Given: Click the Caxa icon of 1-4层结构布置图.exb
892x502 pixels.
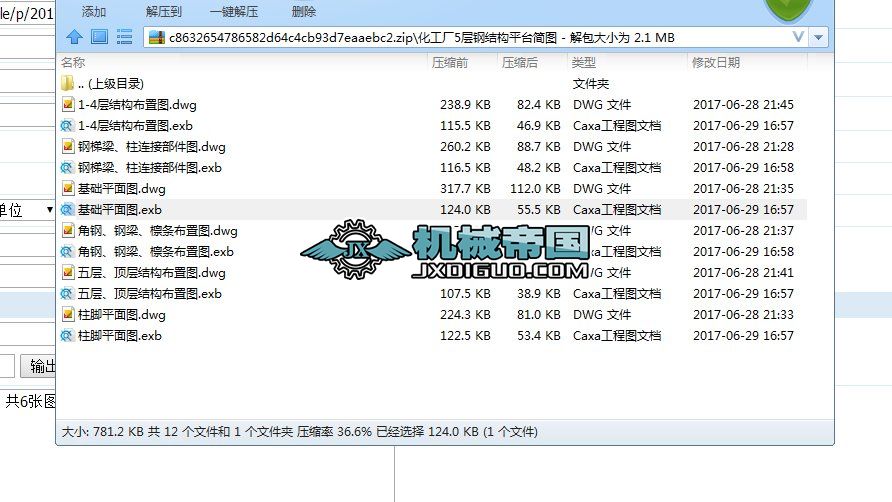Looking at the screenshot, I should pos(67,126).
